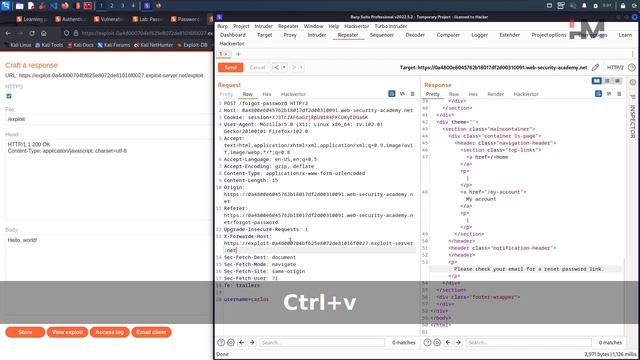Screen dimensions: 640x360
Task: Go back with Firefox back arrow
Action: (x=8, y=33)
